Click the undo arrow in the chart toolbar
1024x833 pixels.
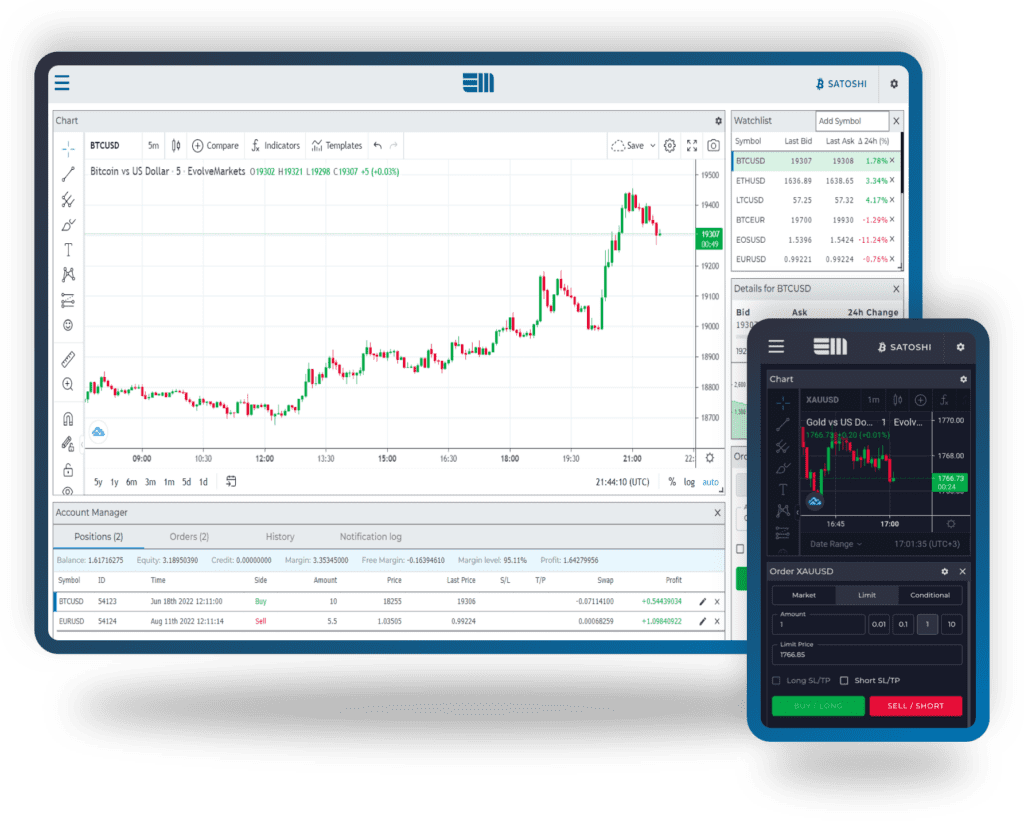click(x=377, y=145)
